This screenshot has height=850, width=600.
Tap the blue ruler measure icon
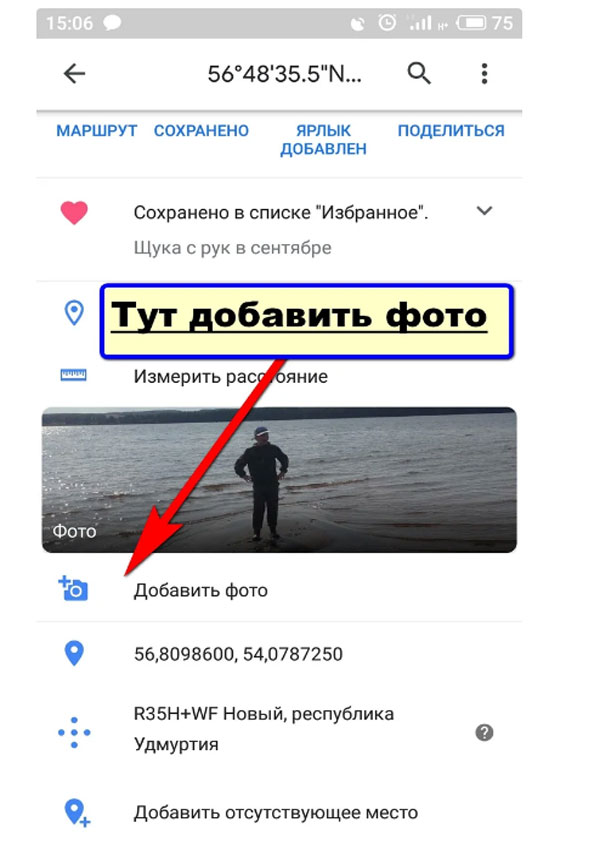click(x=74, y=375)
